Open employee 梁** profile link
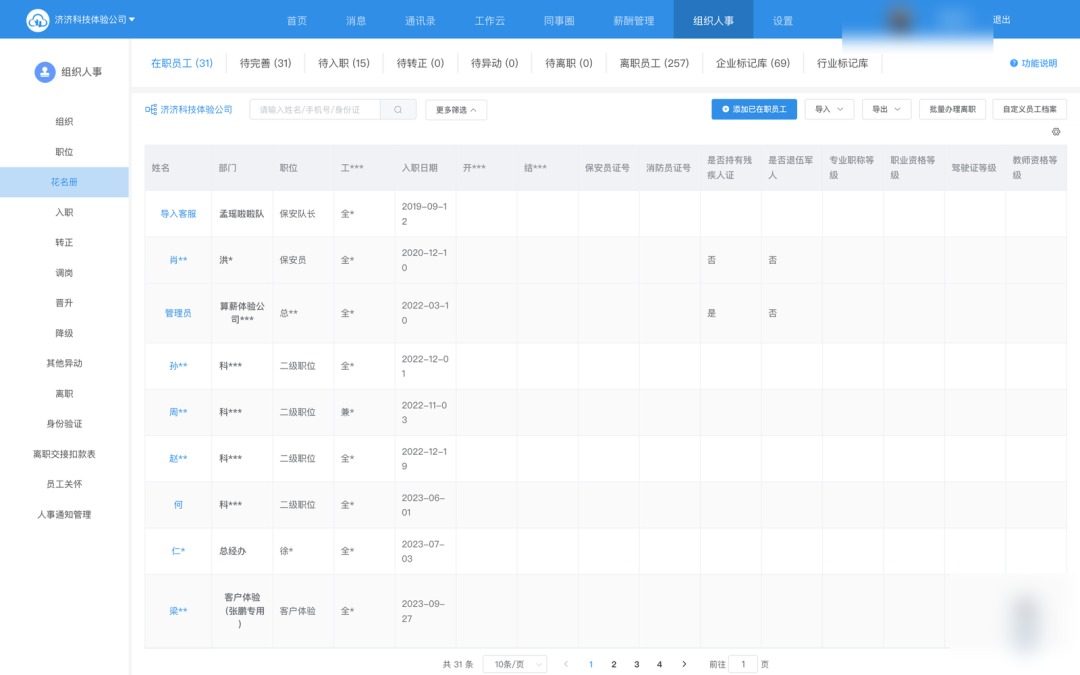The width and height of the screenshot is (1080, 675). pos(178,611)
